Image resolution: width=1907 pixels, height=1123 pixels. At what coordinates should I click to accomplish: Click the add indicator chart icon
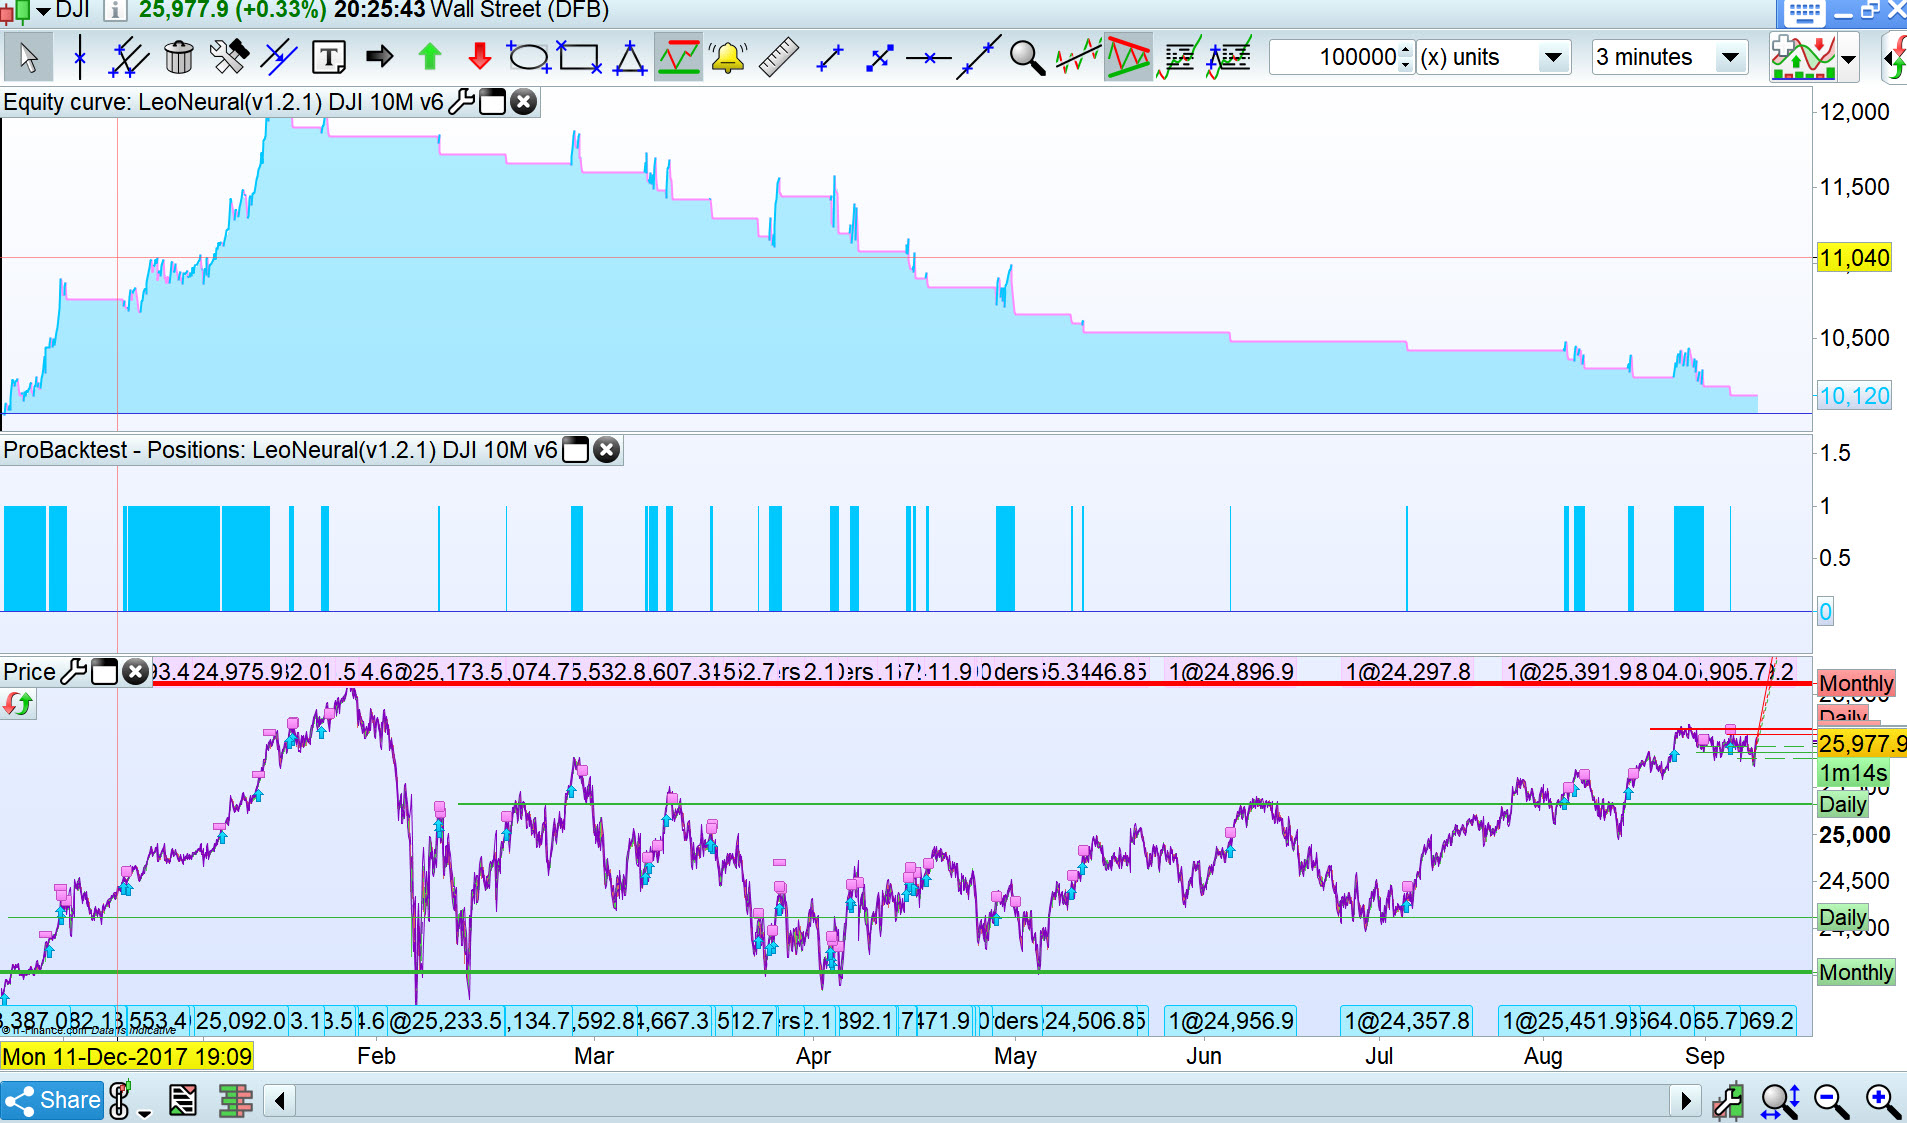[1803, 57]
